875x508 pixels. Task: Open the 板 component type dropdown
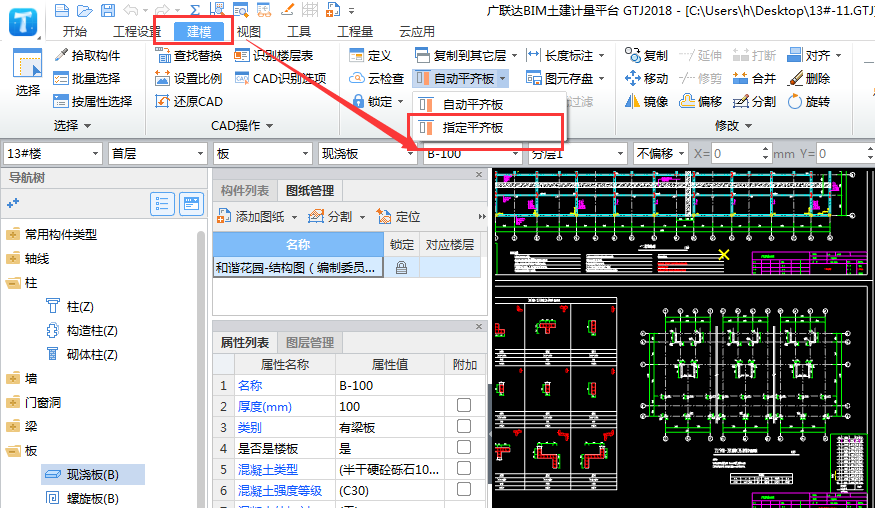point(262,154)
